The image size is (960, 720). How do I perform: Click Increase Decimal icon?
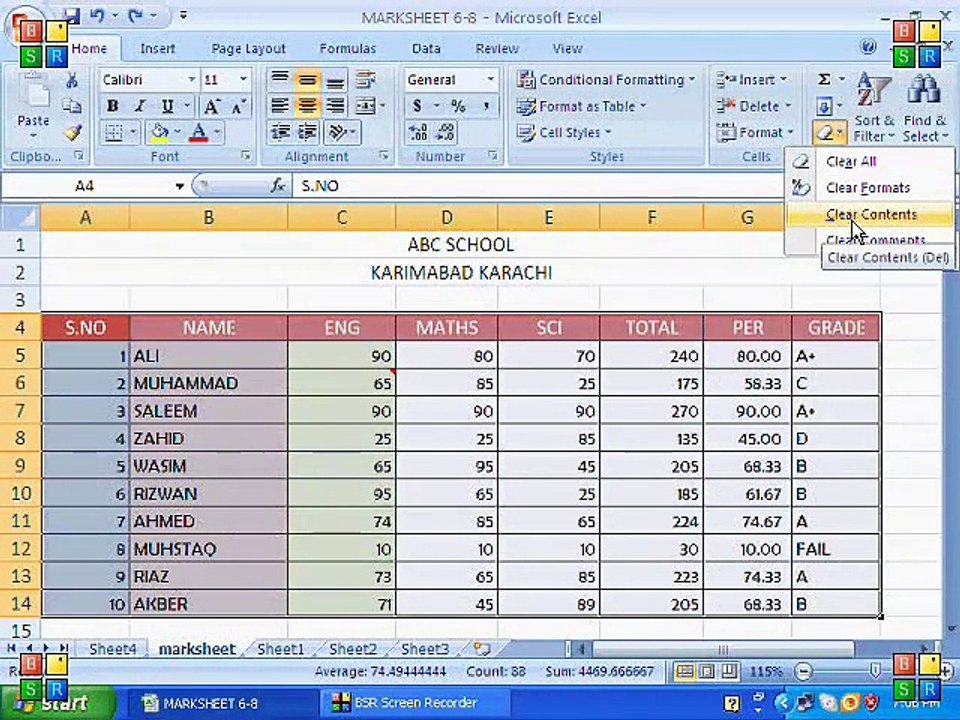[x=418, y=132]
